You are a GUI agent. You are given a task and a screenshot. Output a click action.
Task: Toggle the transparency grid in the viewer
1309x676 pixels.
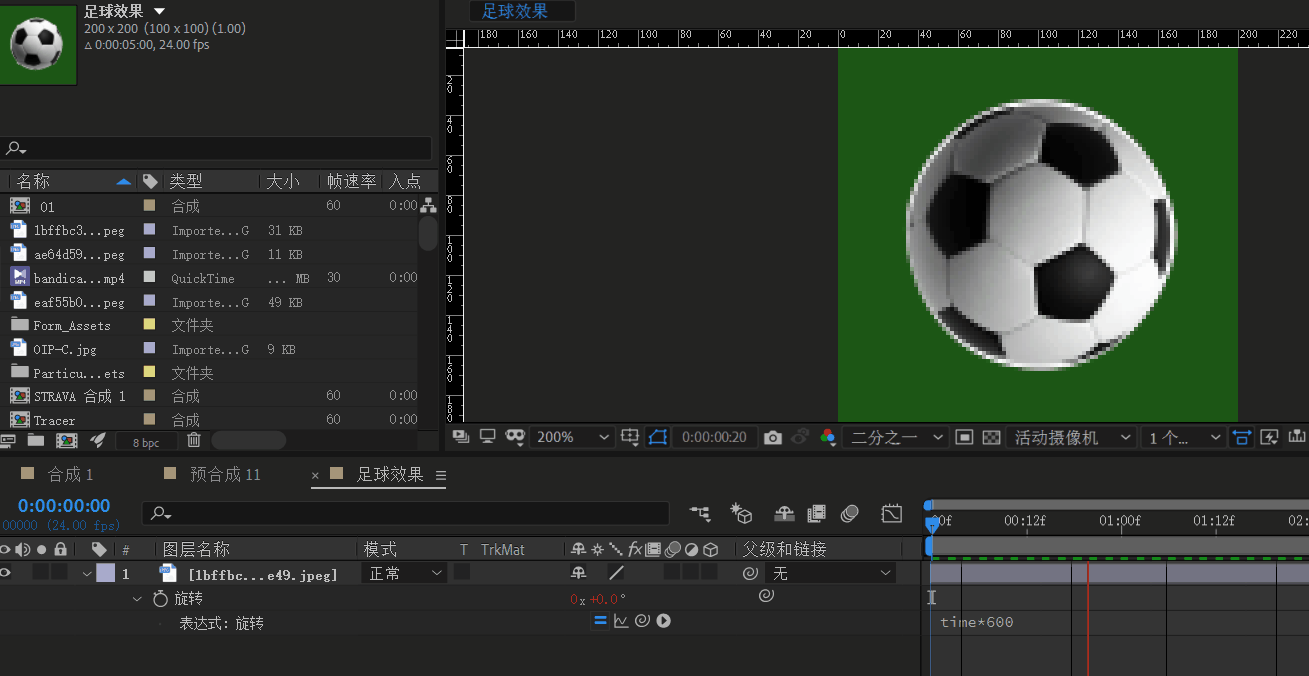pyautogui.click(x=991, y=437)
